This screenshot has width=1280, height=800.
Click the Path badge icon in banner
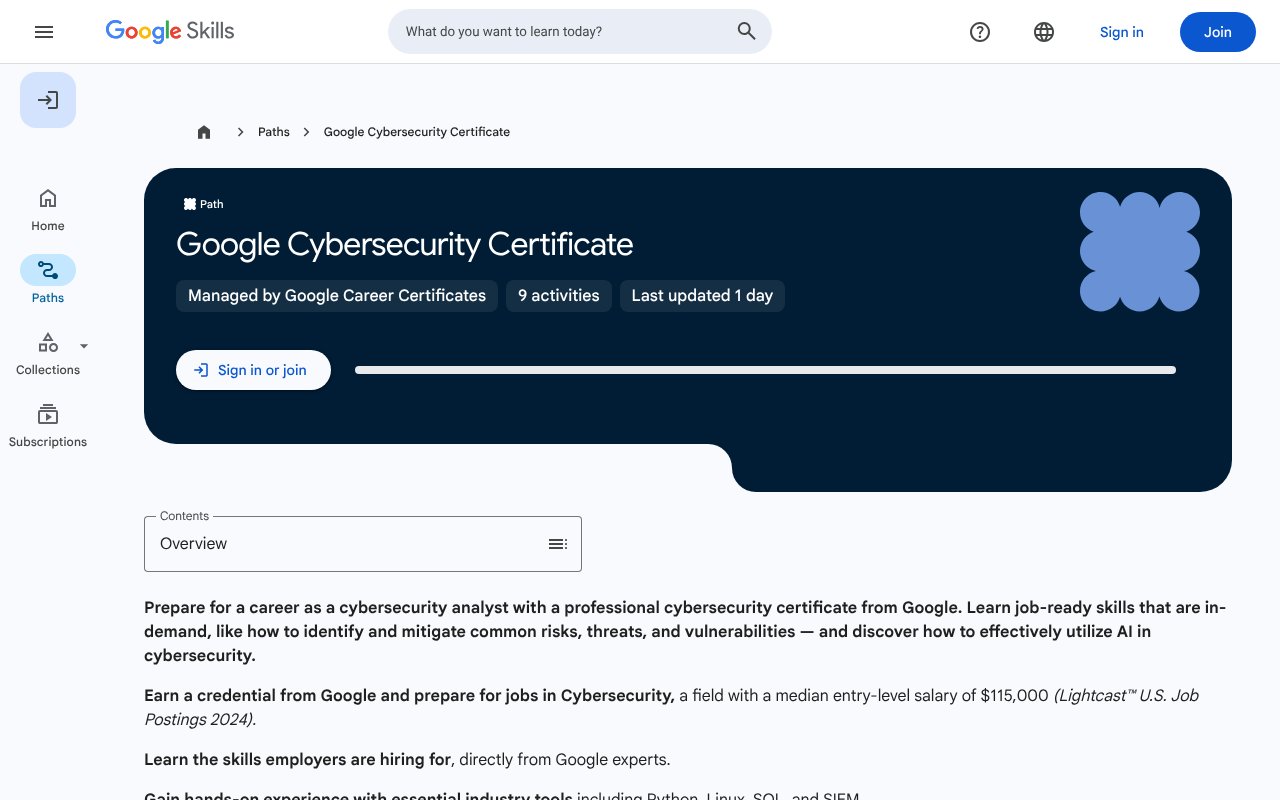click(190, 204)
